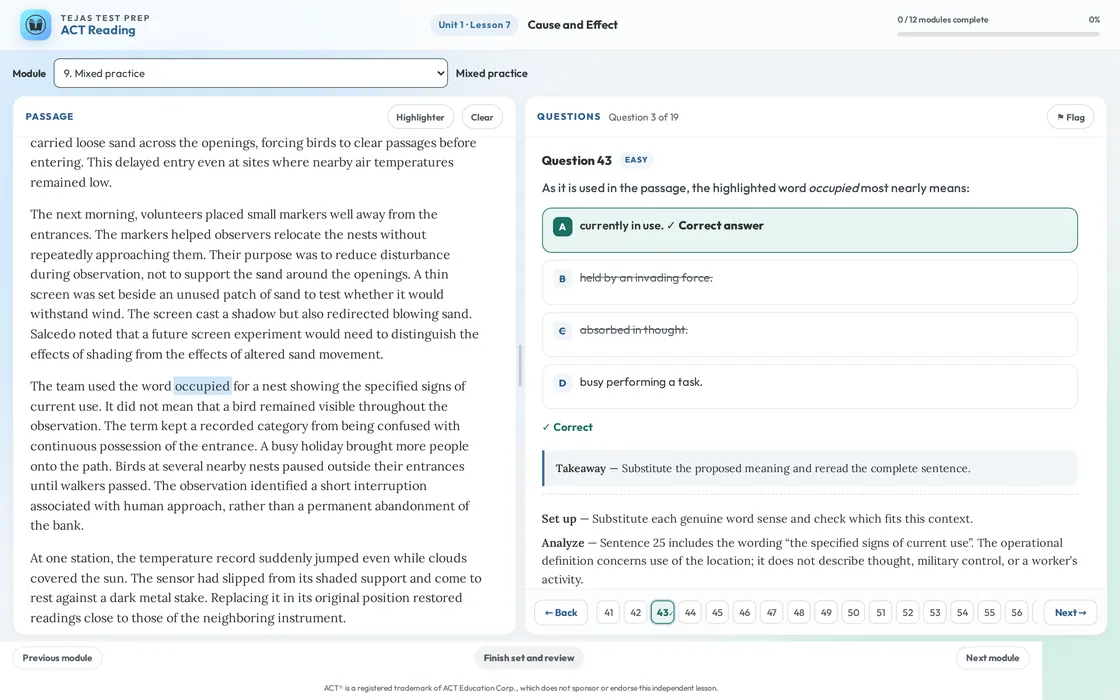
Task: Jump to question 46
Action: point(744,613)
